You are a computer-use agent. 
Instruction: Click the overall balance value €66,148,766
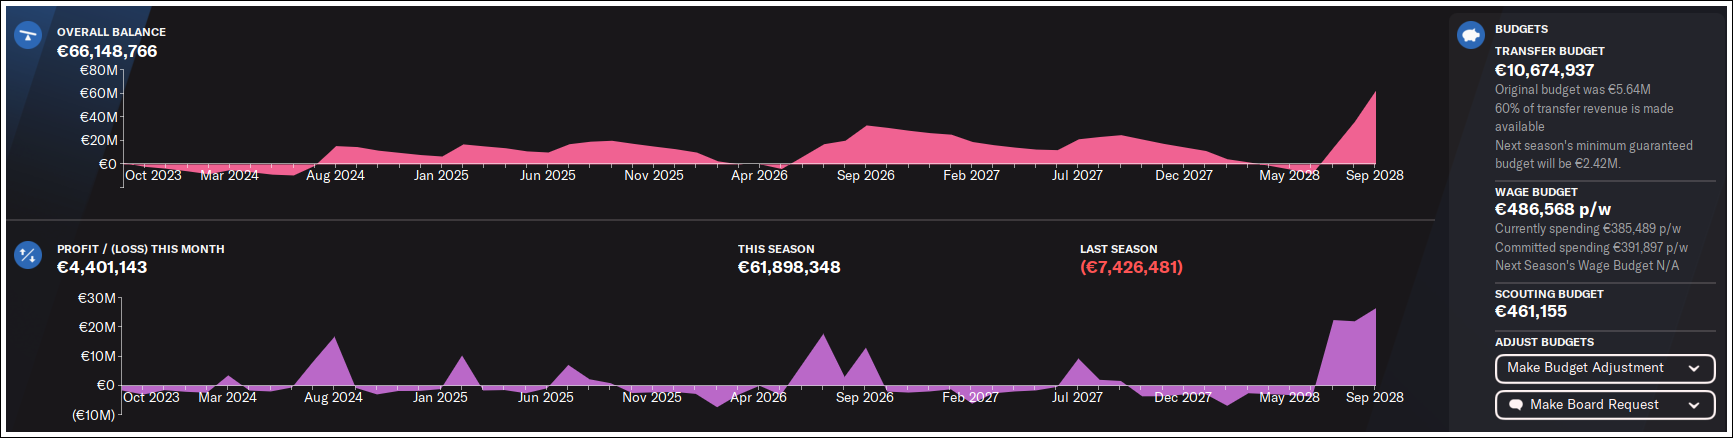pos(107,51)
